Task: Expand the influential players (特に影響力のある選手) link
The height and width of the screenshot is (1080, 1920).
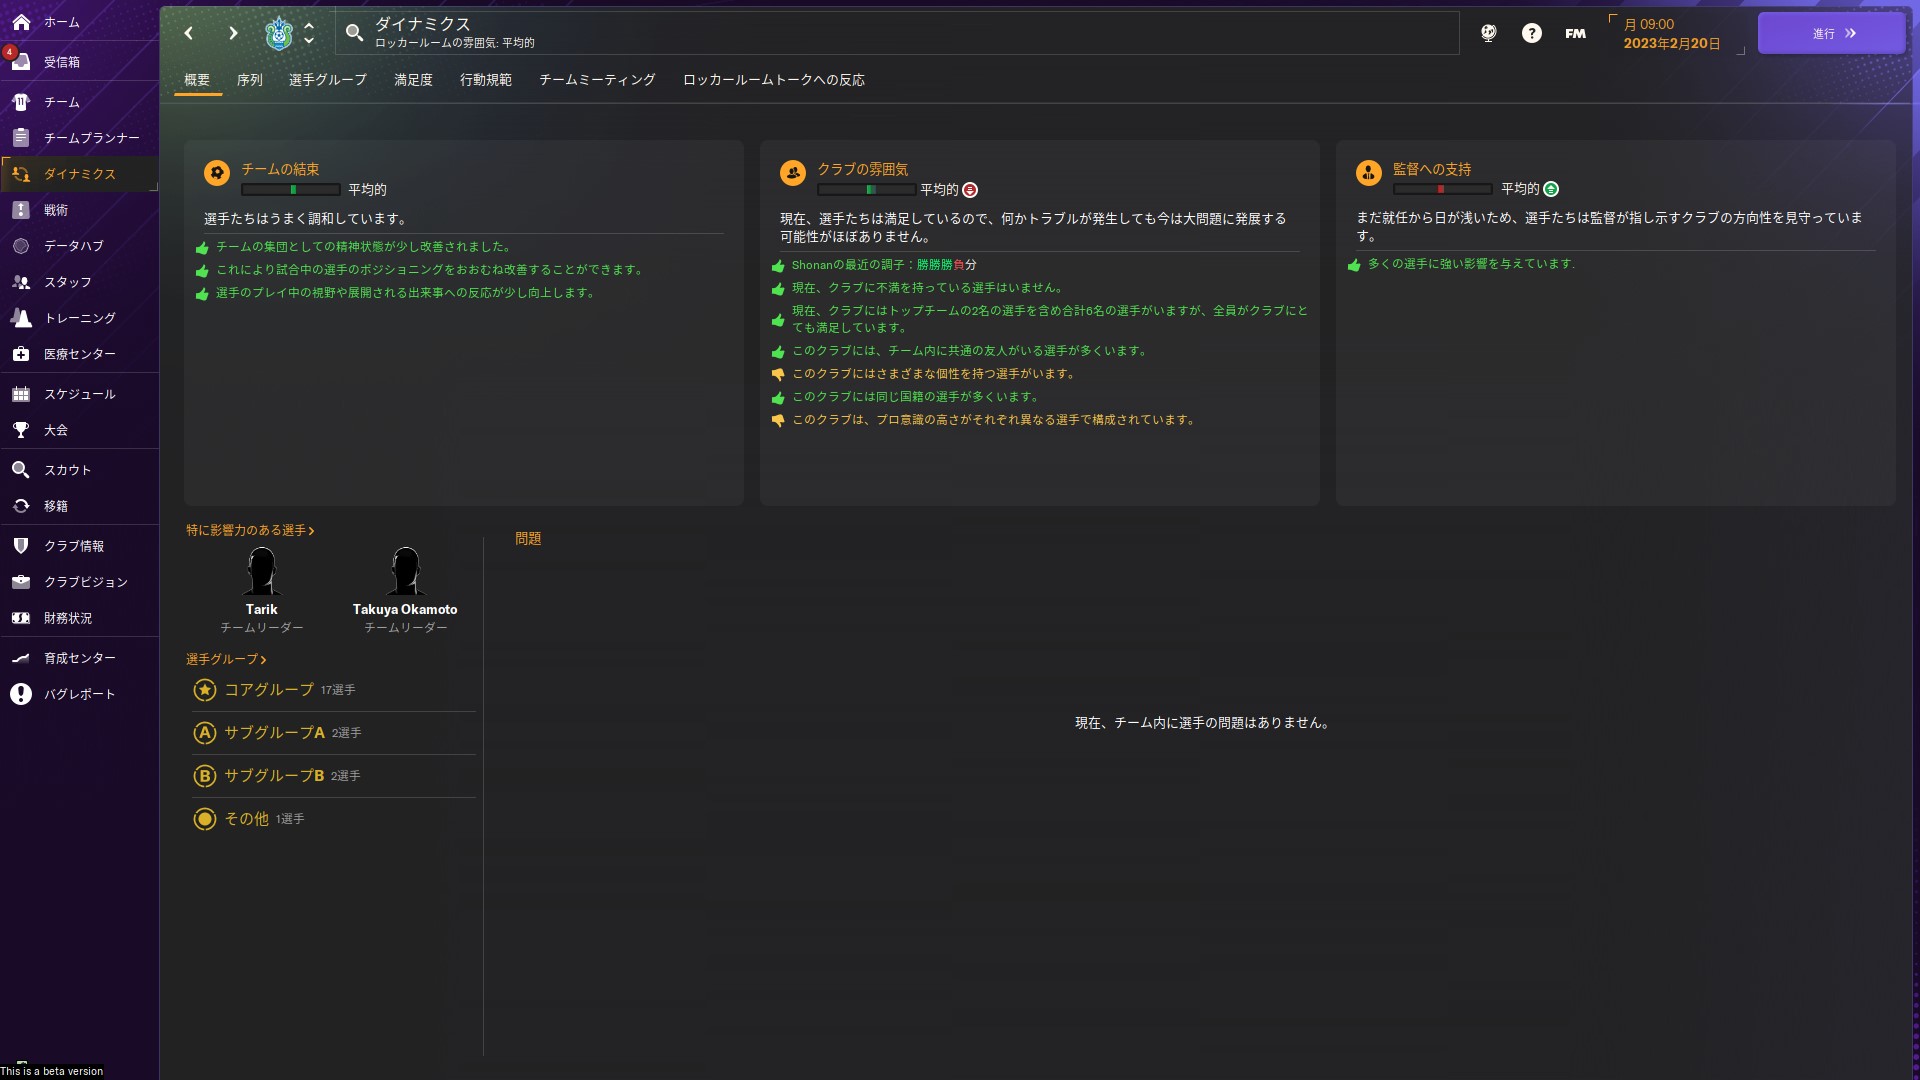Action: pyautogui.click(x=250, y=530)
